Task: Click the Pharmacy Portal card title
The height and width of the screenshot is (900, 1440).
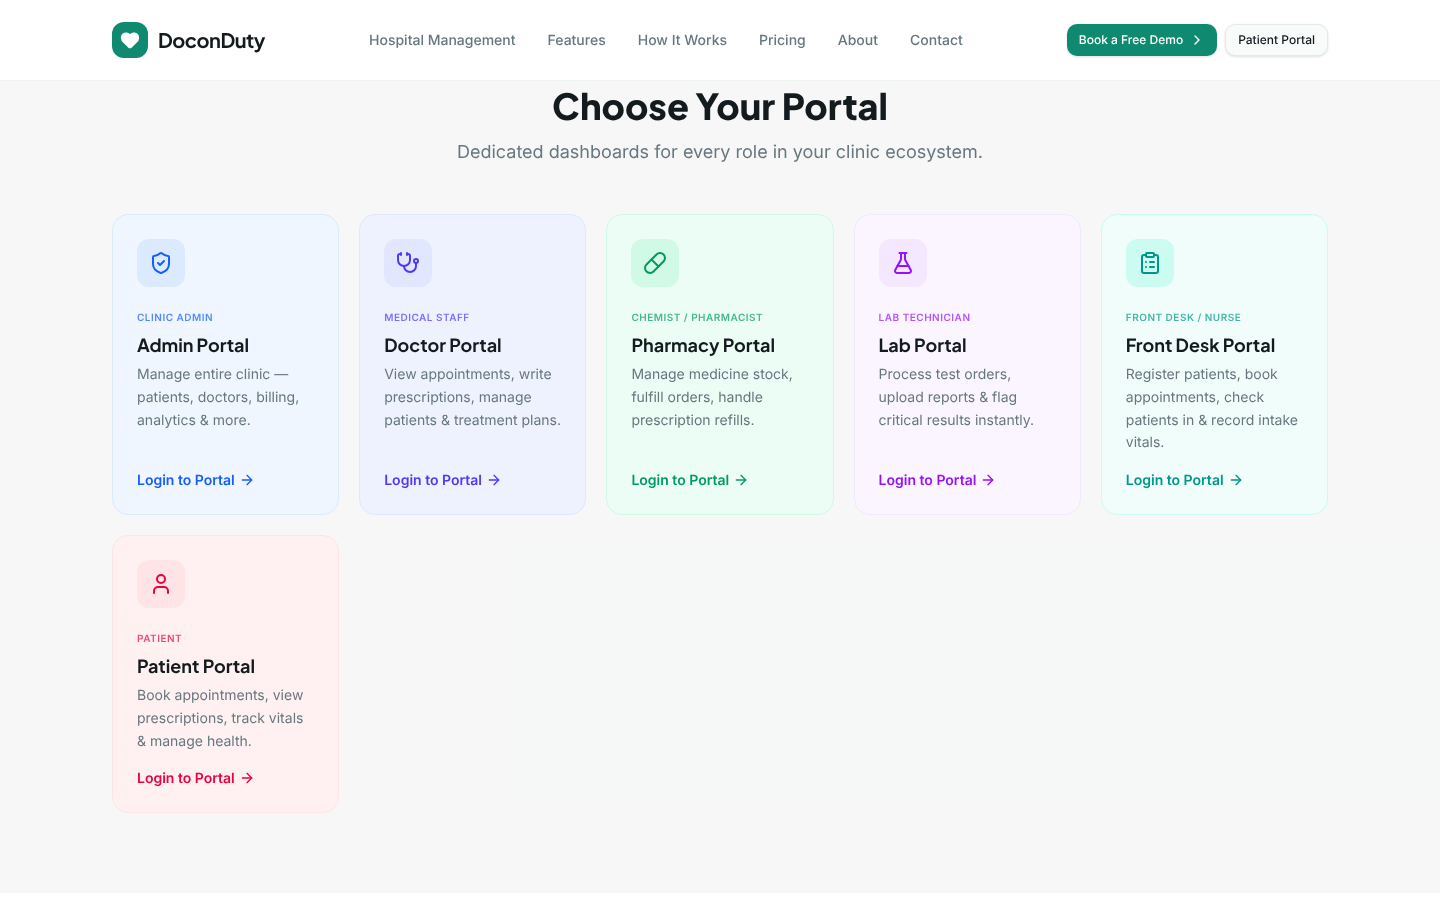Action: [x=703, y=345]
